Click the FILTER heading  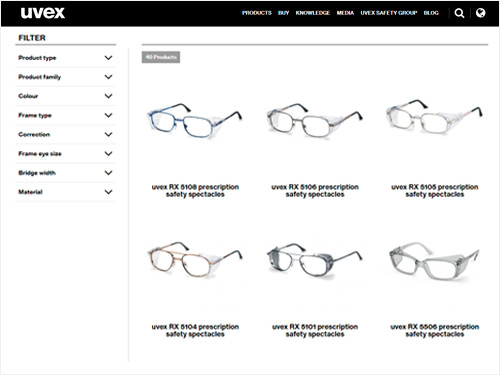[x=32, y=38]
